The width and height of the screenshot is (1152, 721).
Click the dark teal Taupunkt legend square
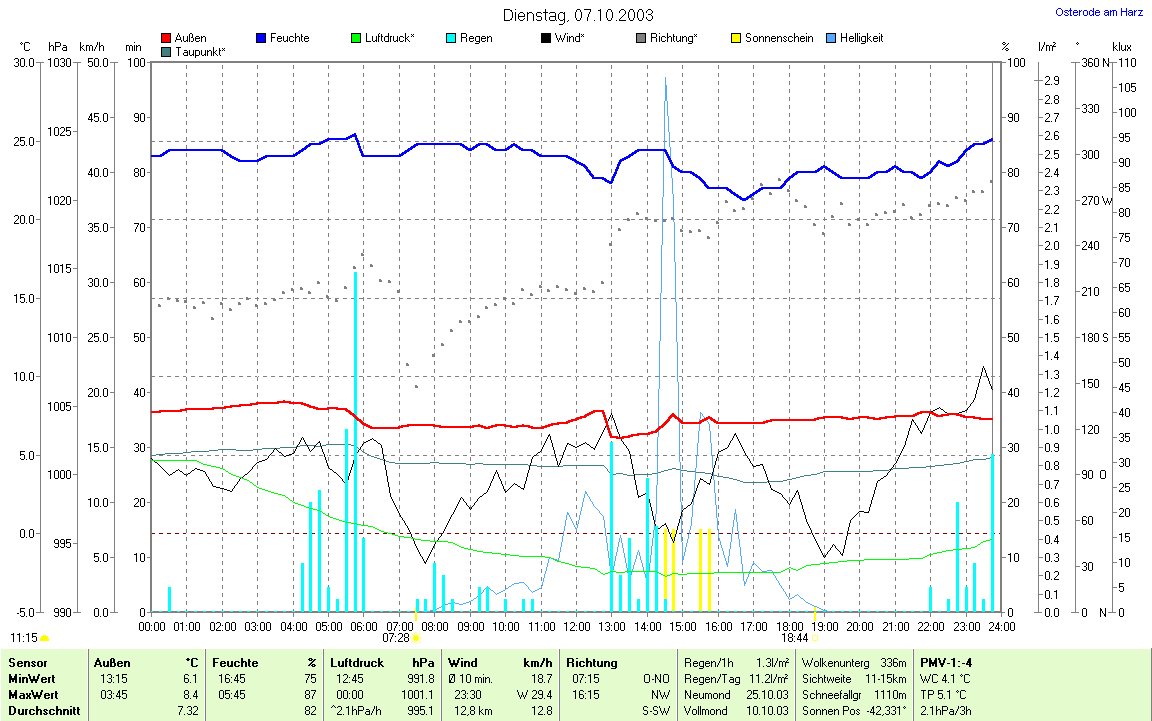click(x=166, y=50)
